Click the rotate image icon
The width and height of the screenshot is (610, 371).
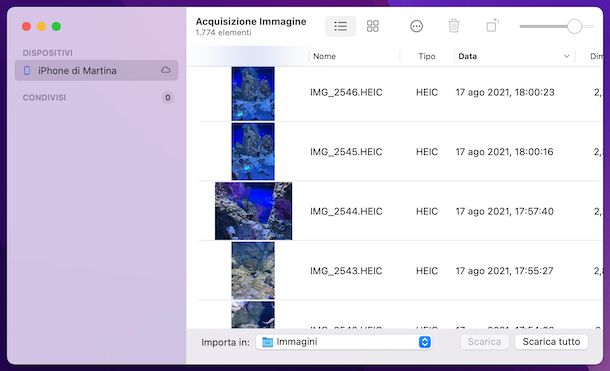[x=492, y=26]
